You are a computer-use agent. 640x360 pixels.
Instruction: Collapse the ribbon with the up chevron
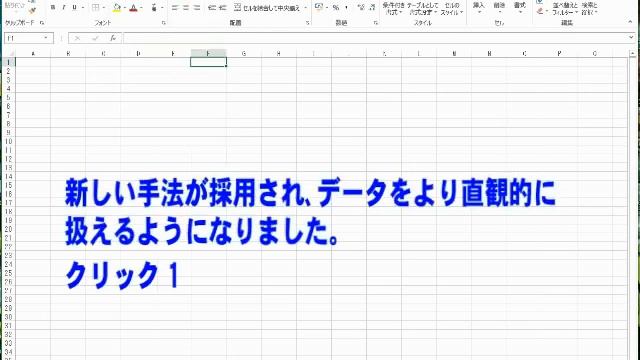[x=631, y=22]
